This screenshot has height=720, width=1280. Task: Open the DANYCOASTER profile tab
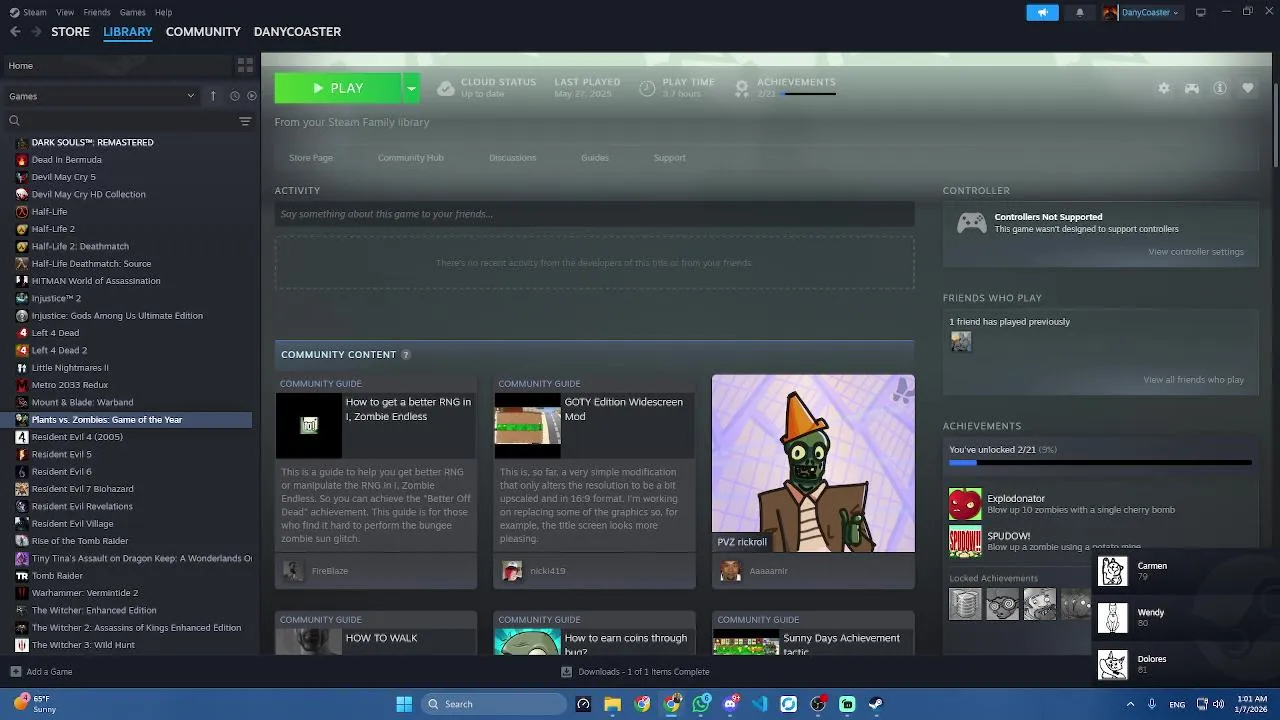point(297,32)
